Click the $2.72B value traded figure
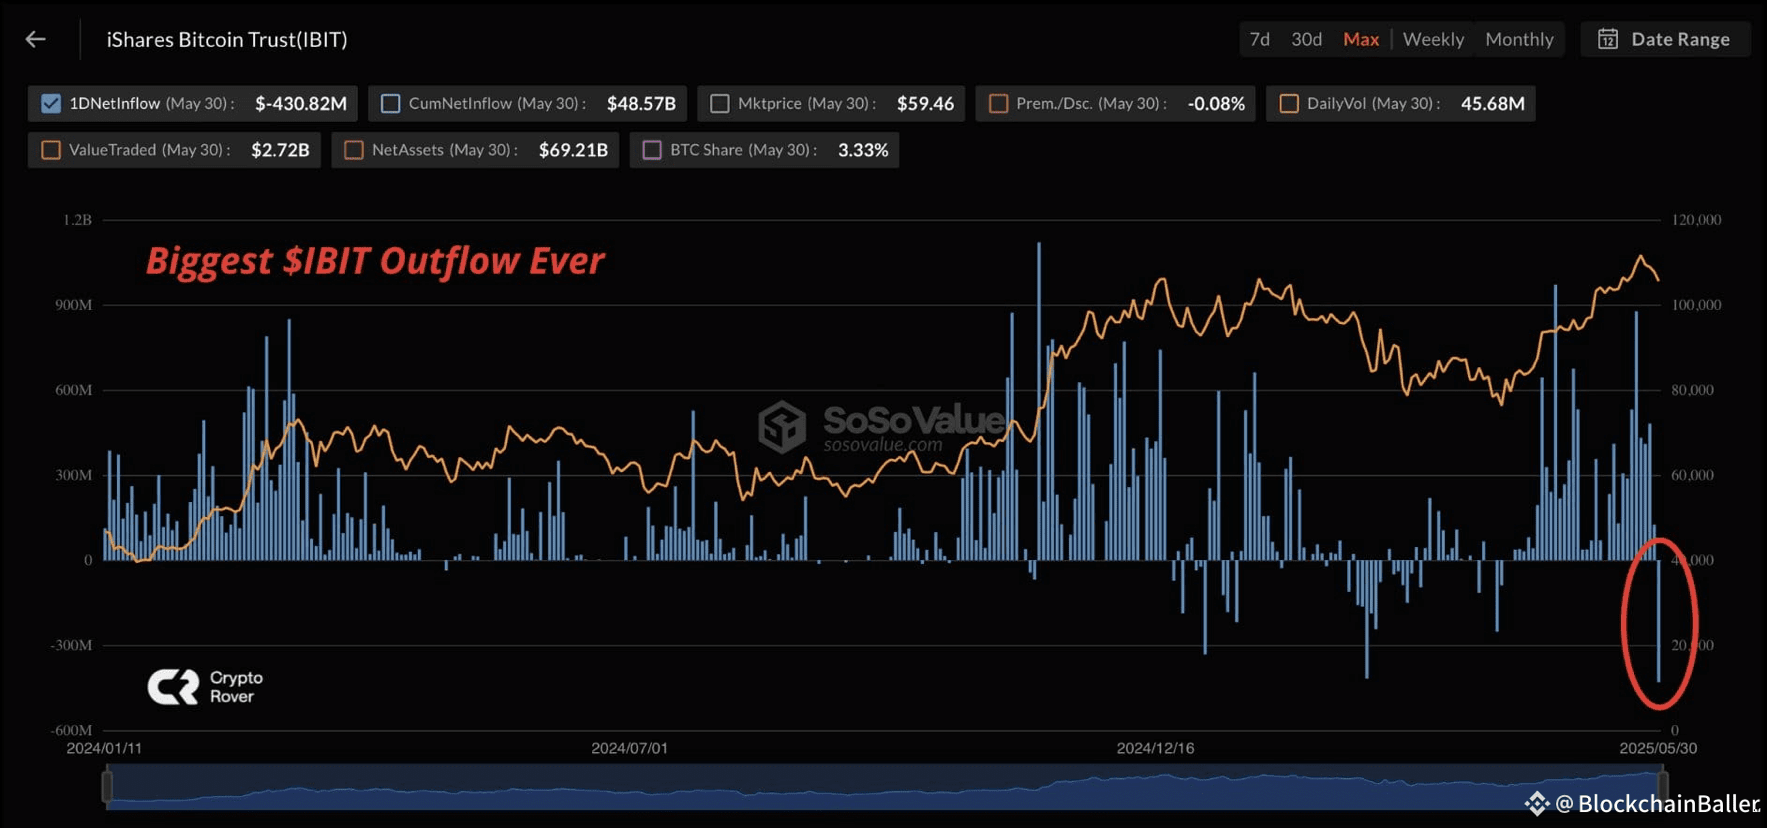Screen dimensions: 1767x828 [x=280, y=150]
